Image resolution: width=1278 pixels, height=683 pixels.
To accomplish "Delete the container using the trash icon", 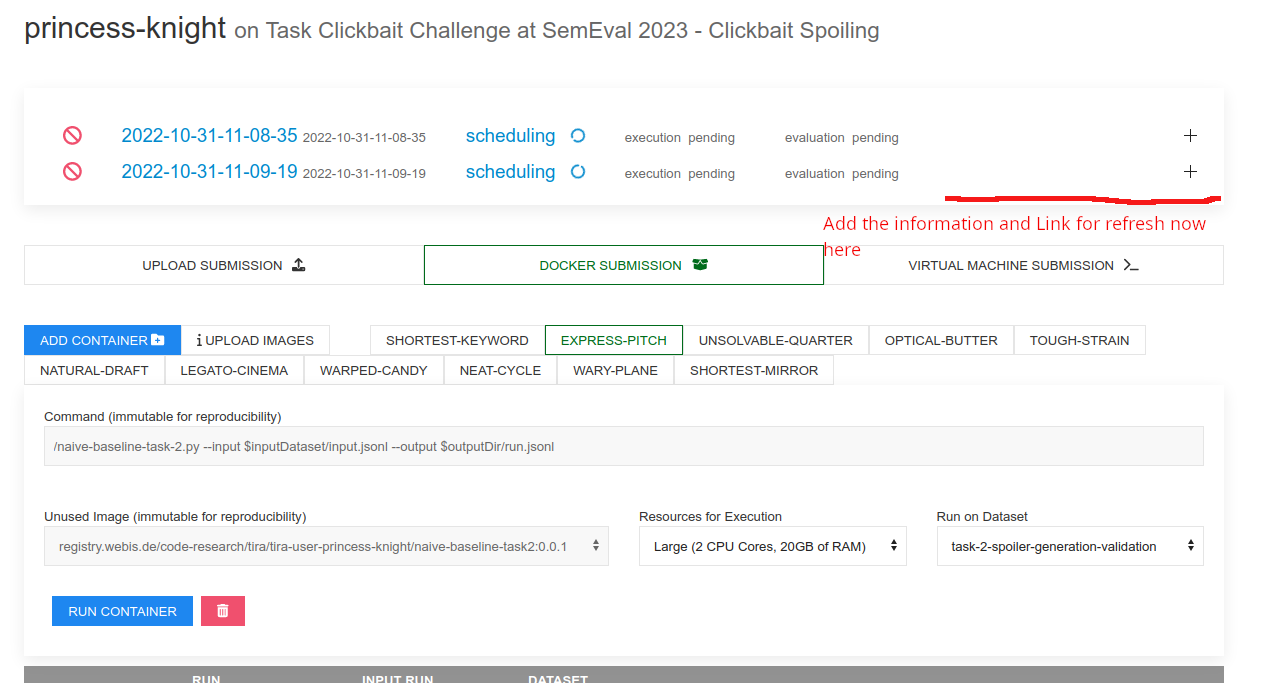I will (222, 609).
